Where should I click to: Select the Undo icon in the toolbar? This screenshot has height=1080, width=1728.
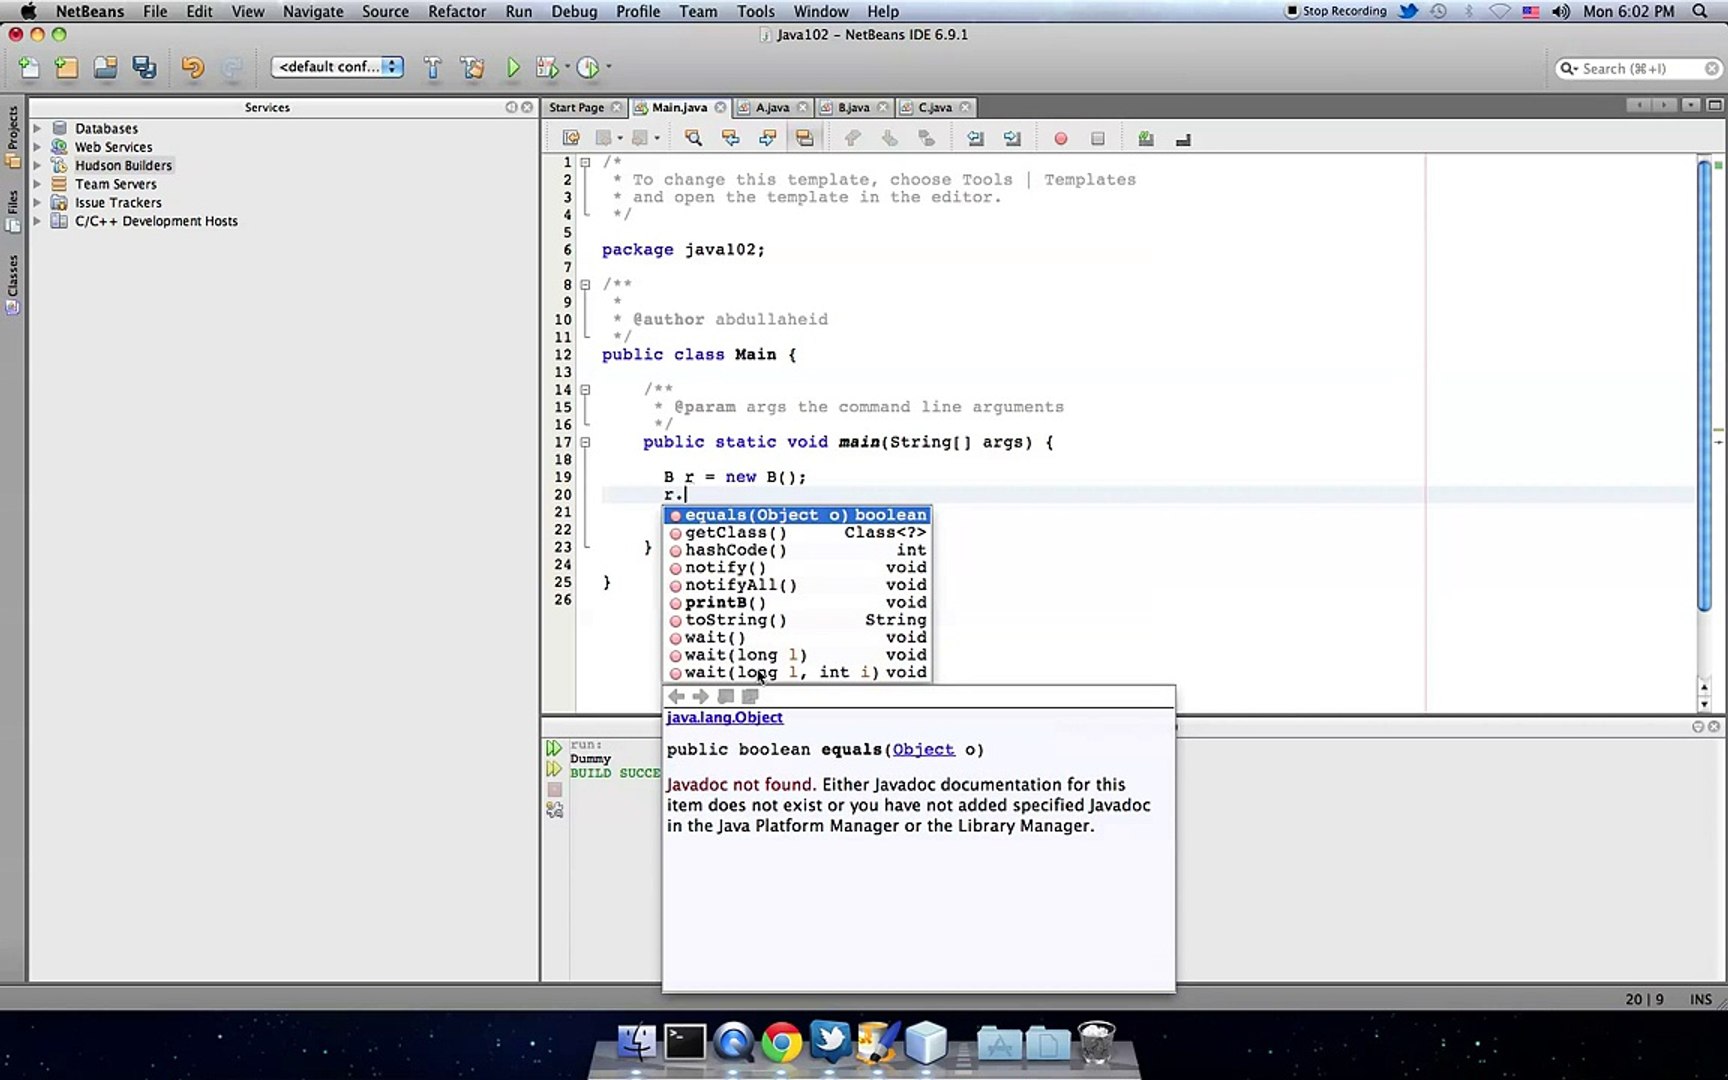pyautogui.click(x=191, y=67)
